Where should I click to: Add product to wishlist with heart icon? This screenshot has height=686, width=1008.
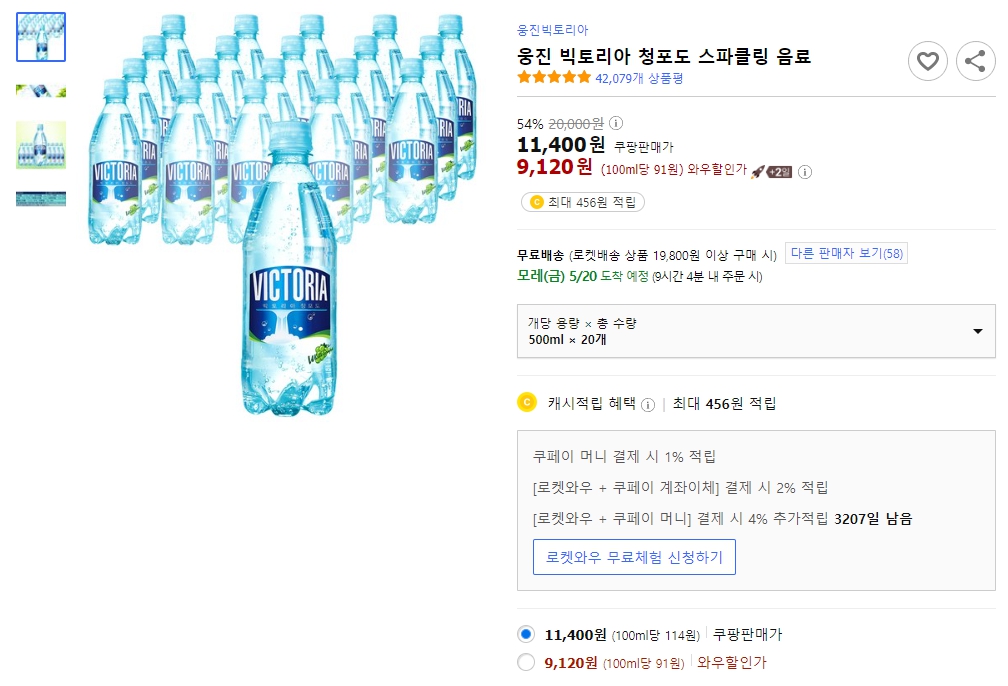(928, 61)
